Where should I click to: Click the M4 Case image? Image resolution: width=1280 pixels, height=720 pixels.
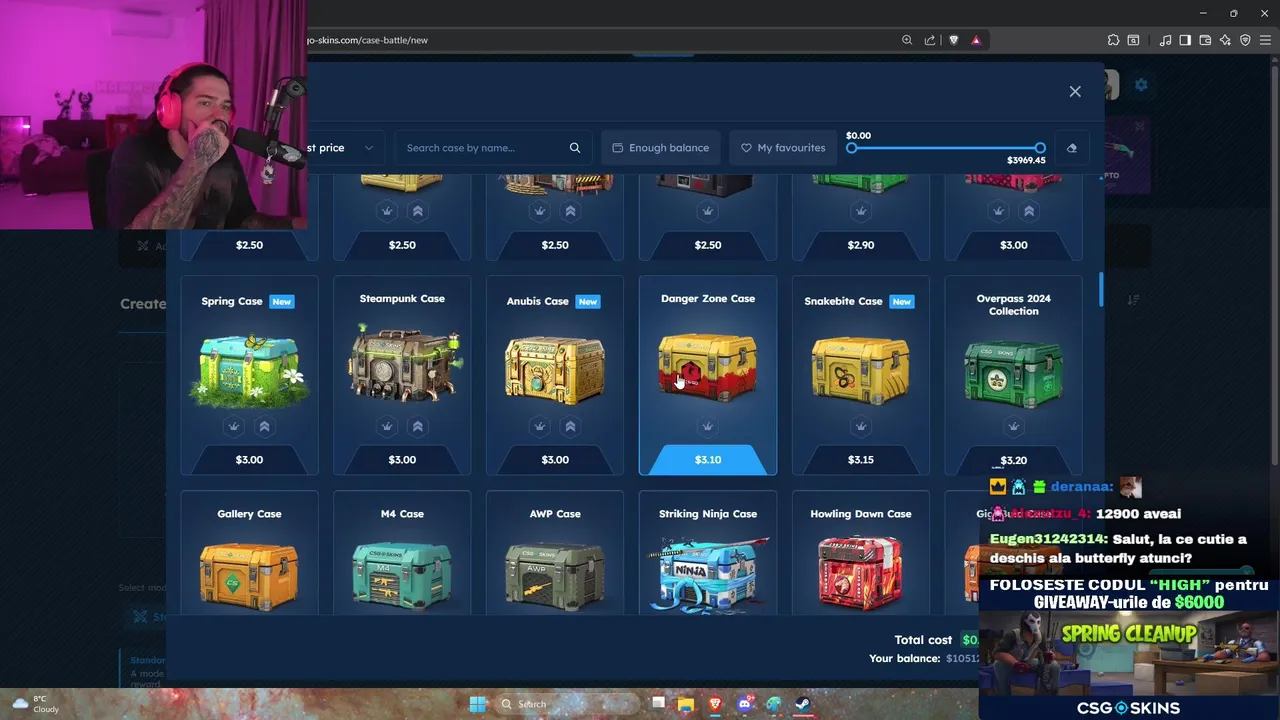(402, 576)
